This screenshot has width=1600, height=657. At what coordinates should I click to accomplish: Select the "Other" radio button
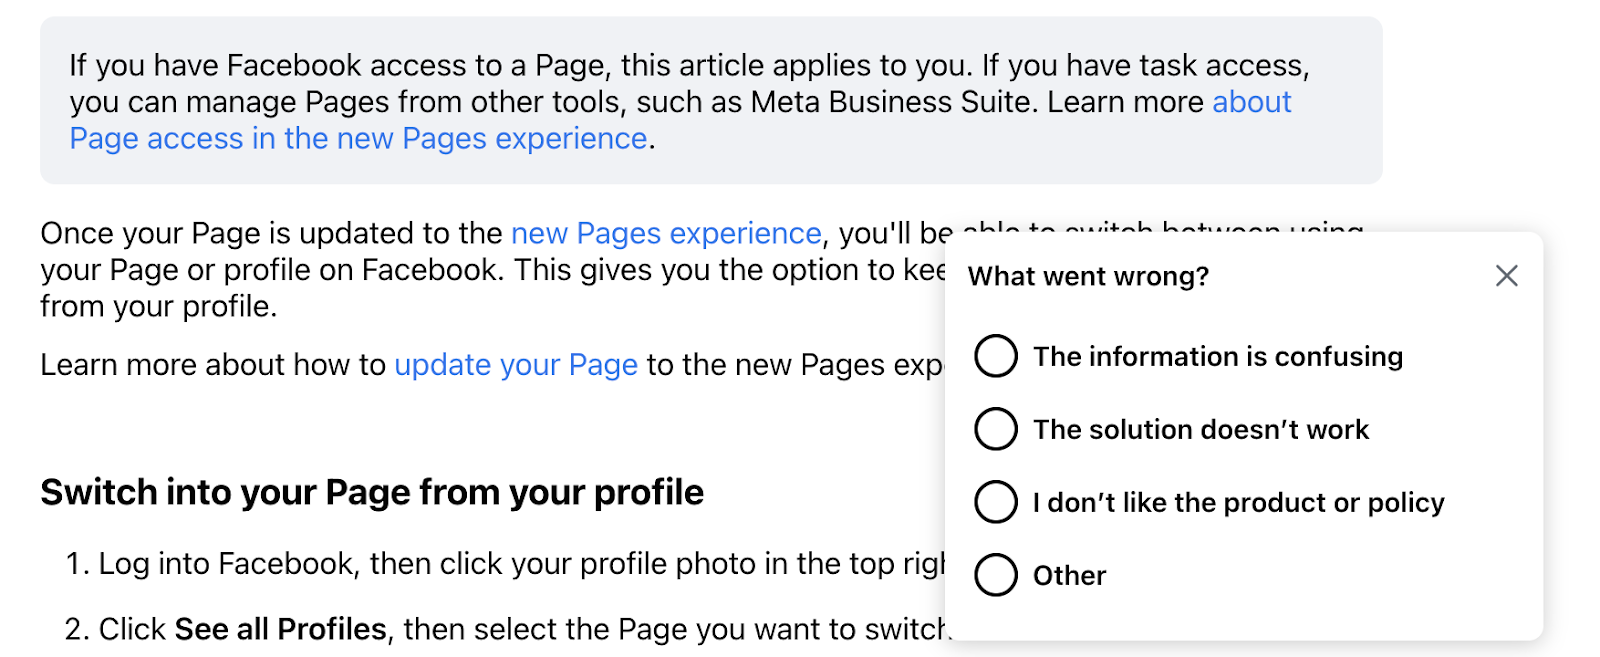[x=996, y=575]
